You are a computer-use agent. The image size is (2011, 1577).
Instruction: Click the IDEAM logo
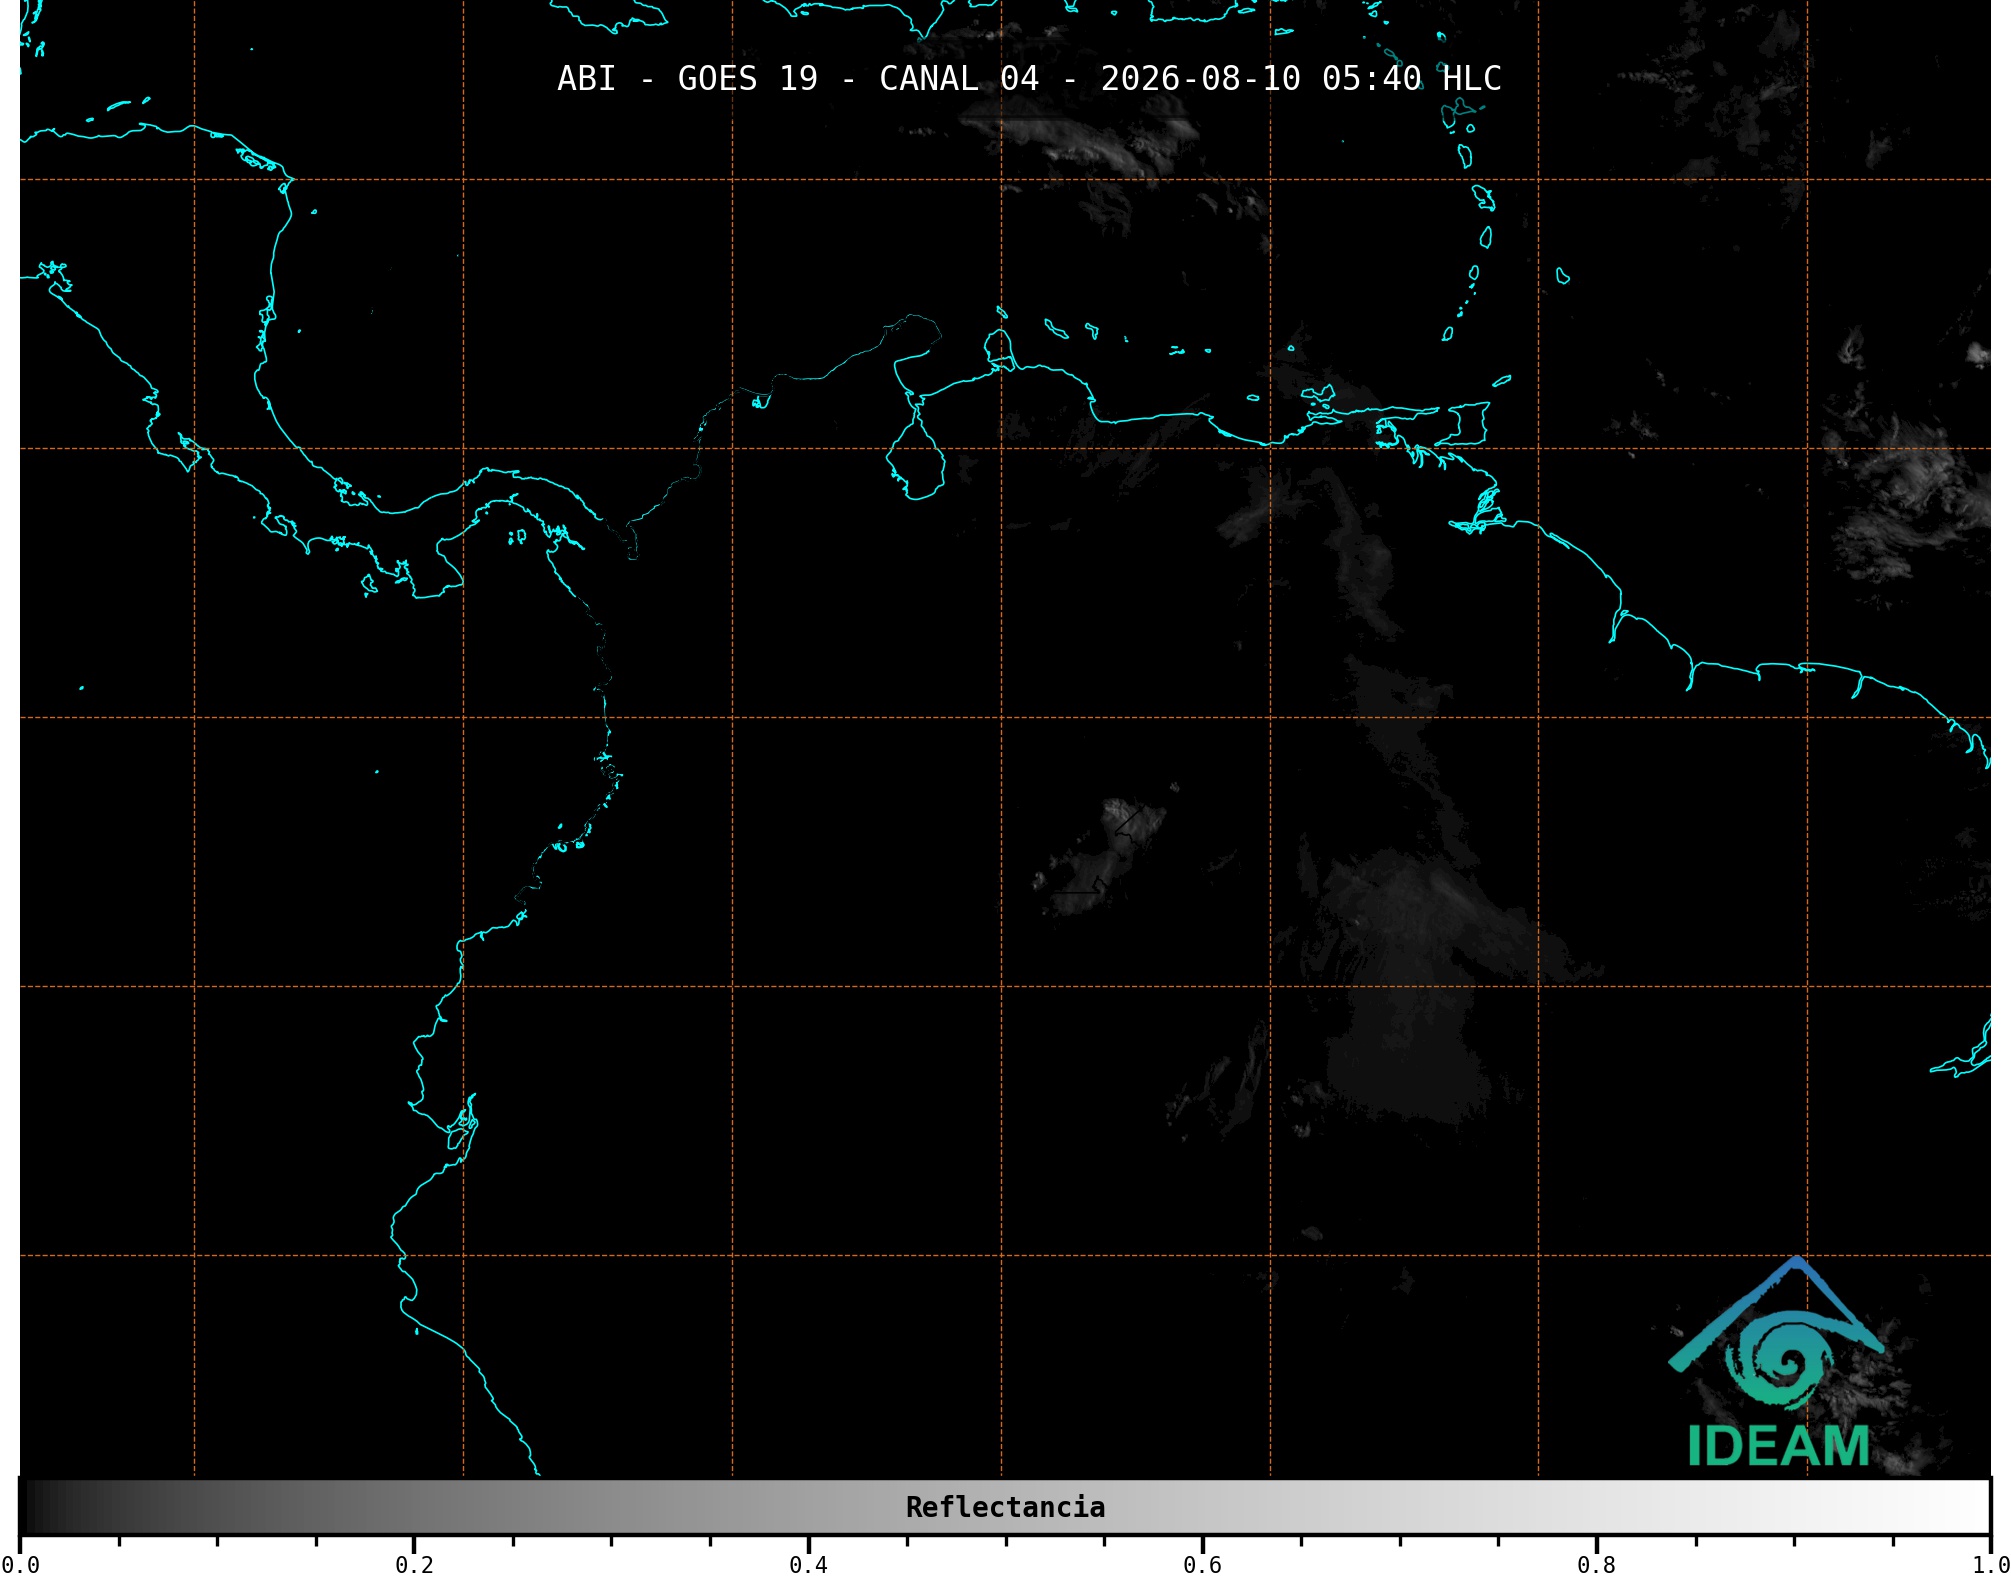click(x=1776, y=1362)
